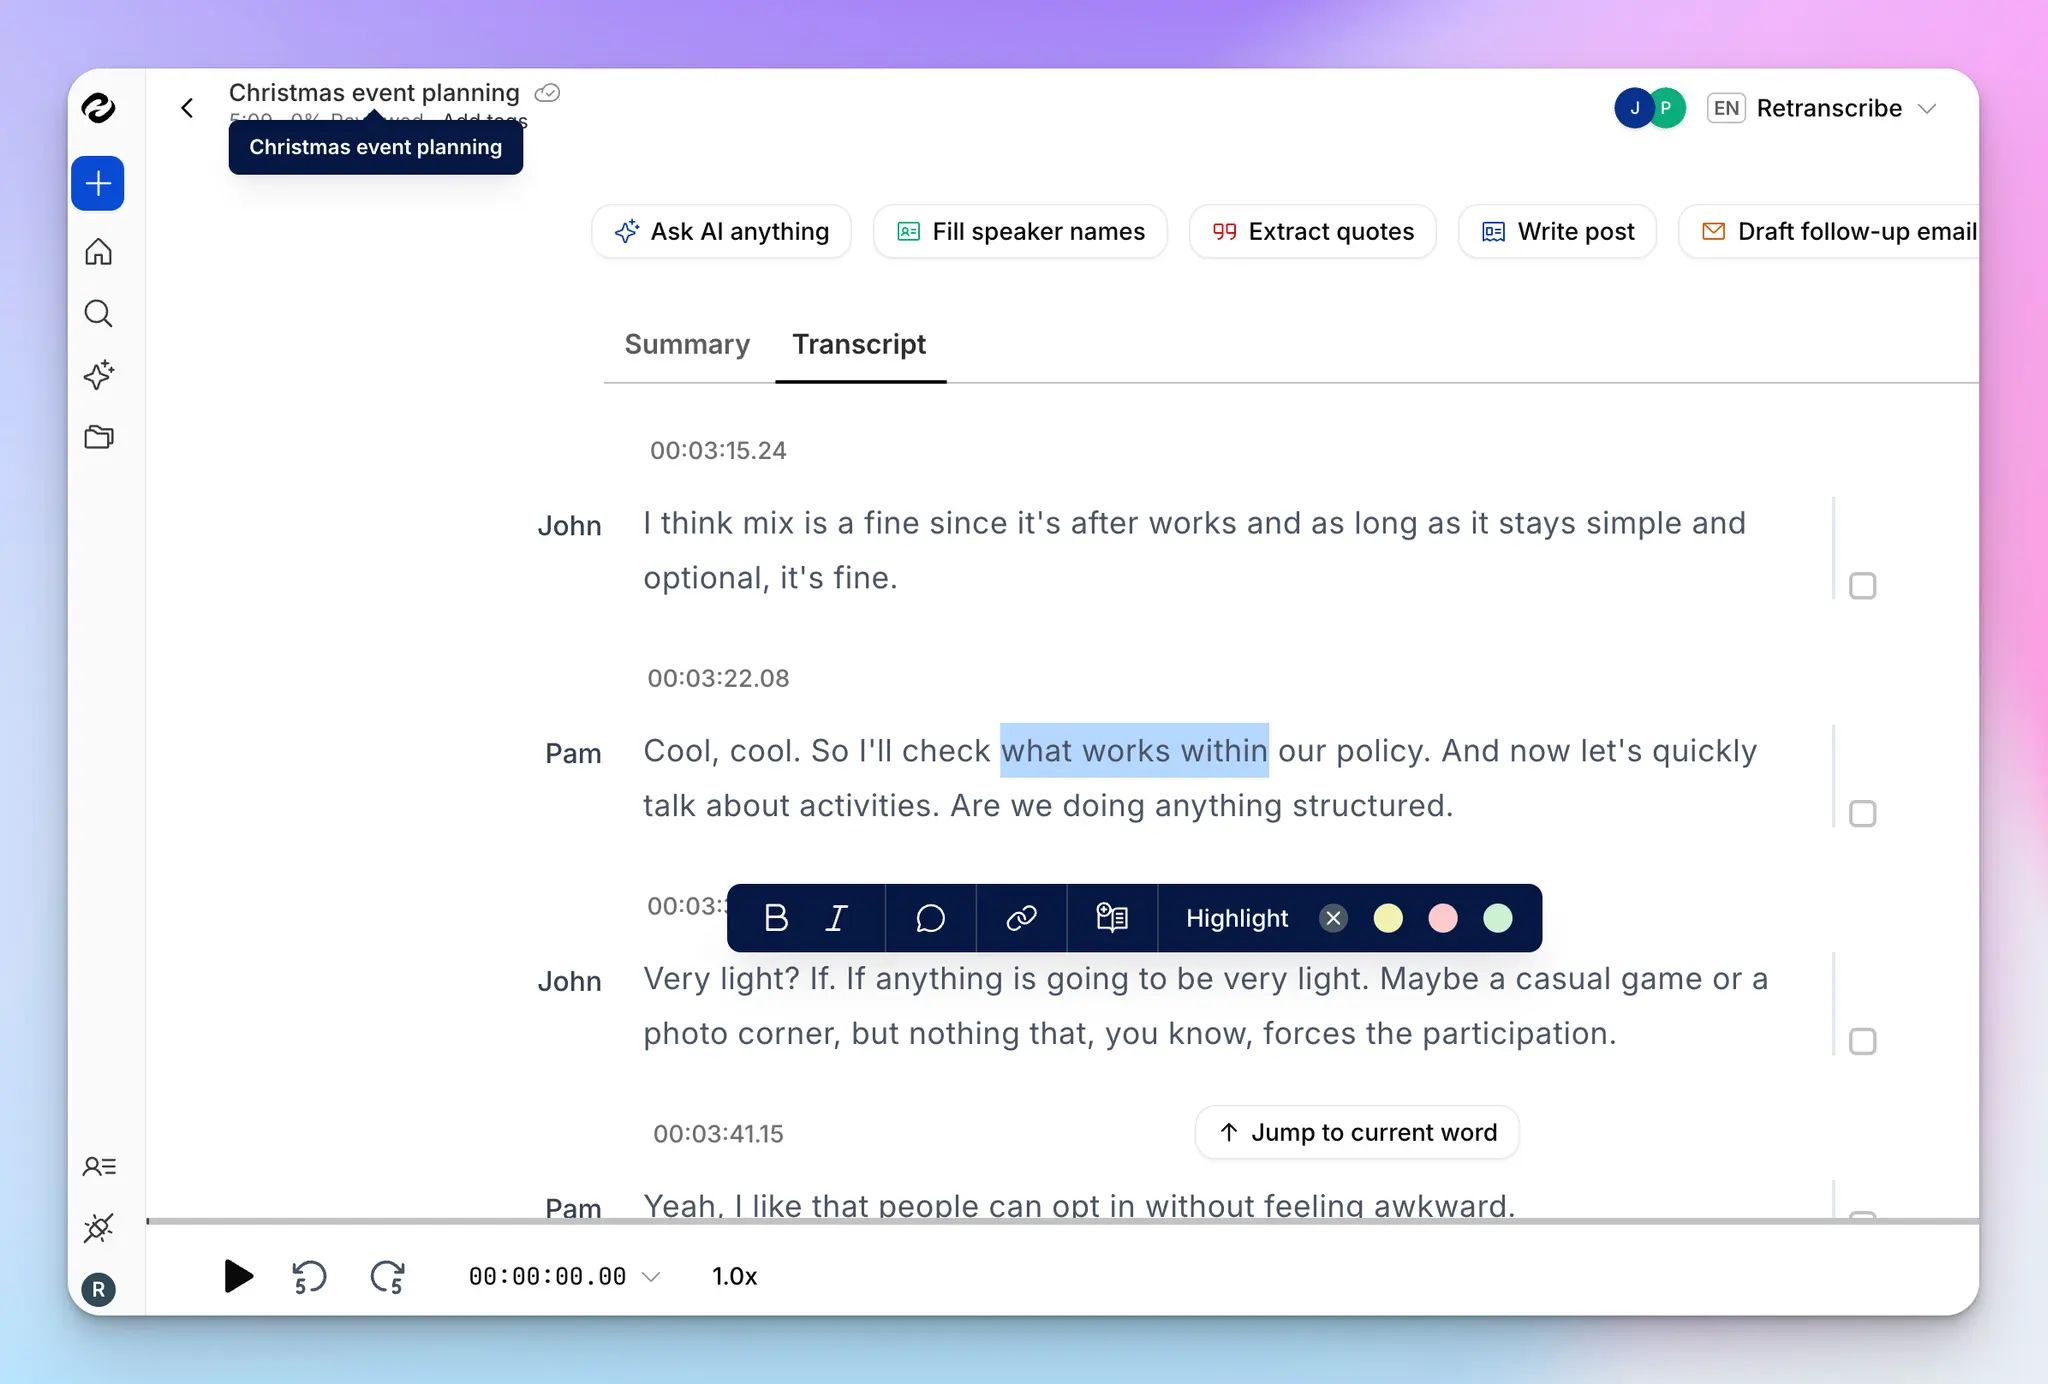The image size is (2048, 1384).
Task: Open the AI features sidebar icon
Action: [x=98, y=375]
